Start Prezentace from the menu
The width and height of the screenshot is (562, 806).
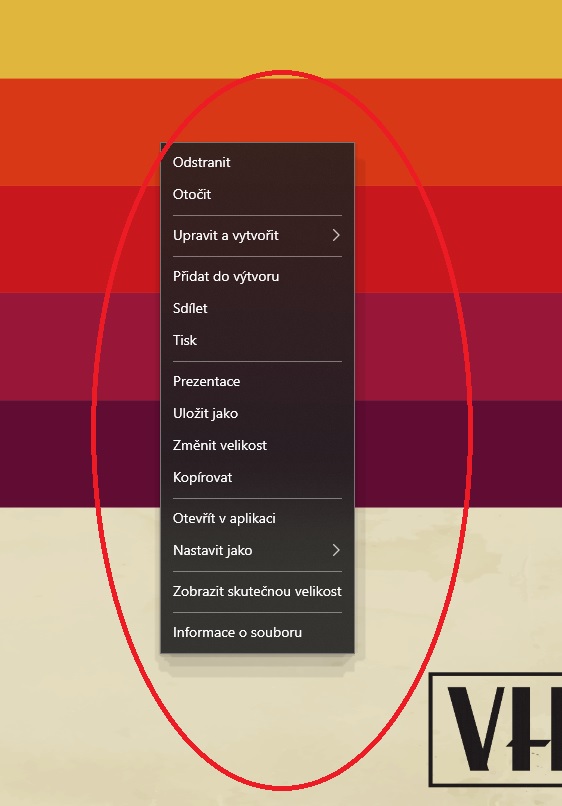pos(257,381)
